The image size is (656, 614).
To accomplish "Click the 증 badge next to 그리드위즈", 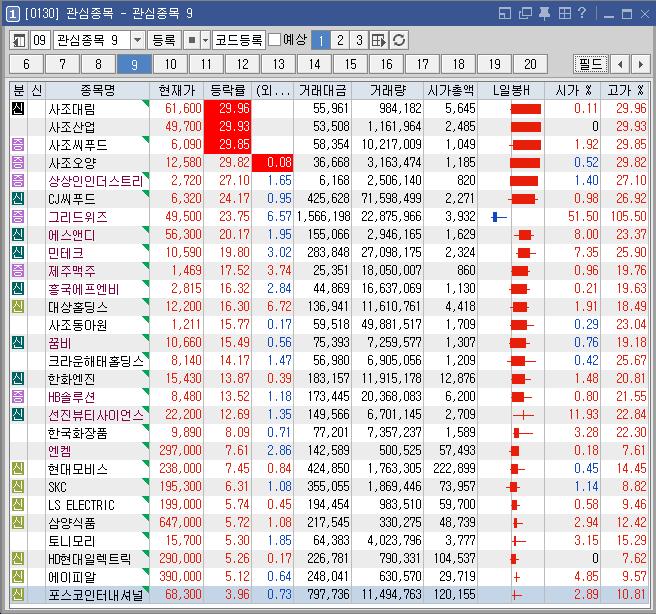I will tap(18, 216).
